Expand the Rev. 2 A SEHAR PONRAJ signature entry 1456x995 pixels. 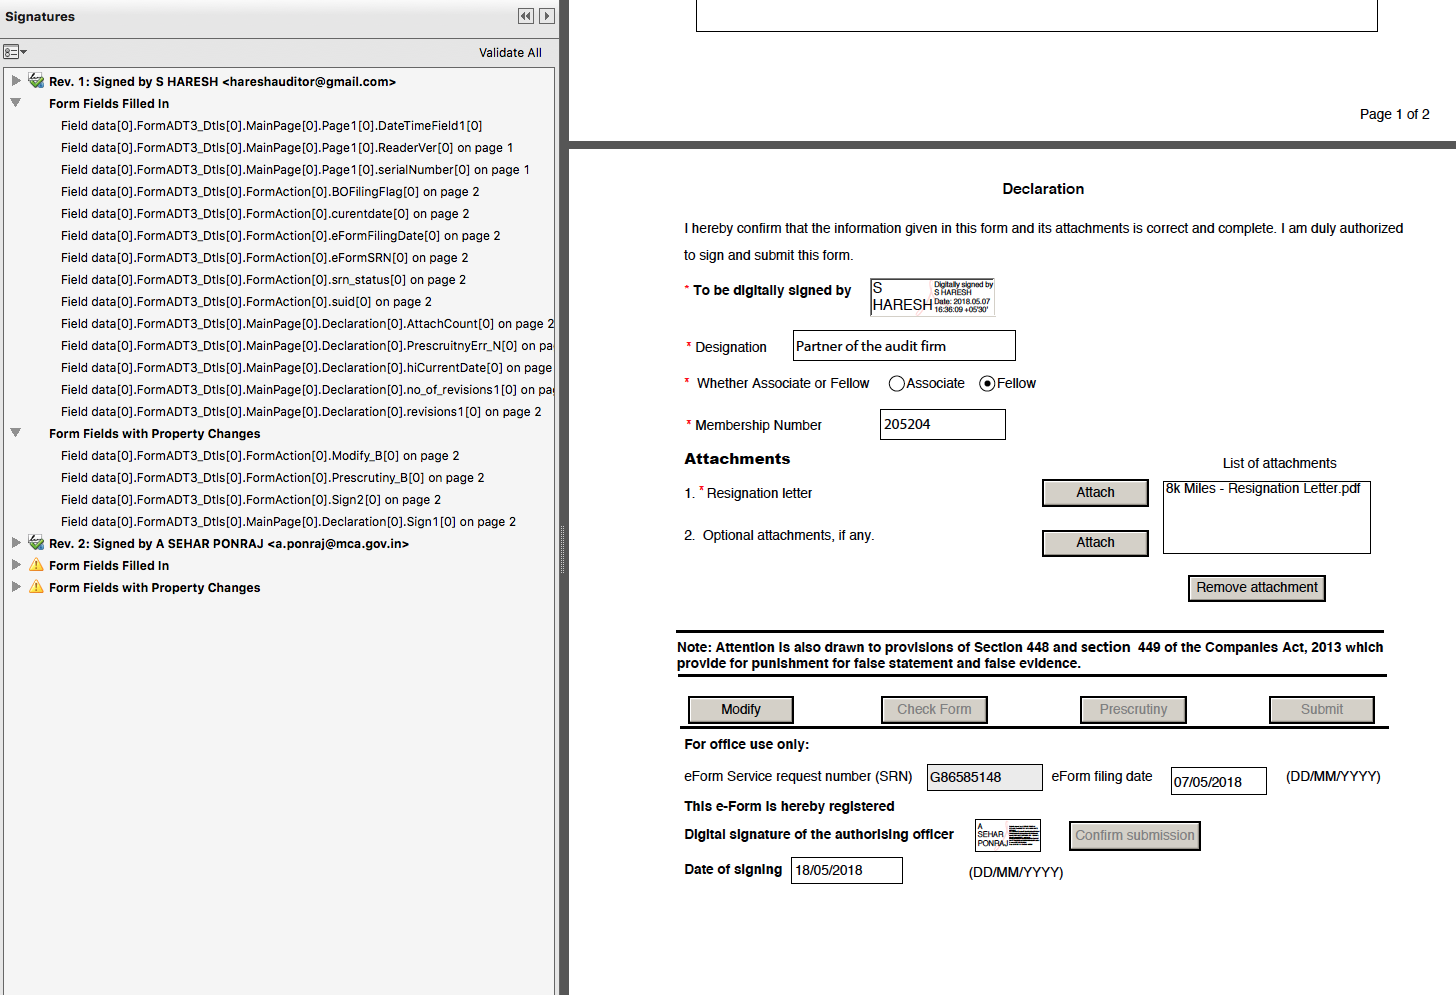click(16, 543)
